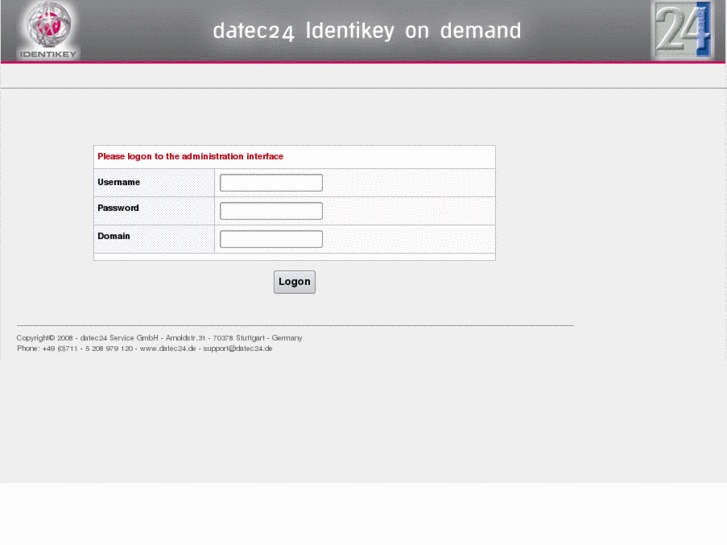
Task: Click the datec24 logo in header
Action: 683,30
